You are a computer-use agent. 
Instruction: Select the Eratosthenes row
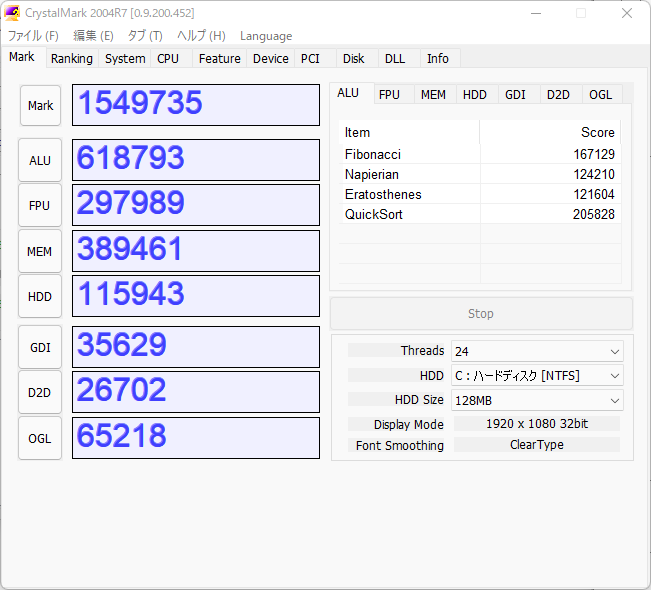click(x=480, y=194)
